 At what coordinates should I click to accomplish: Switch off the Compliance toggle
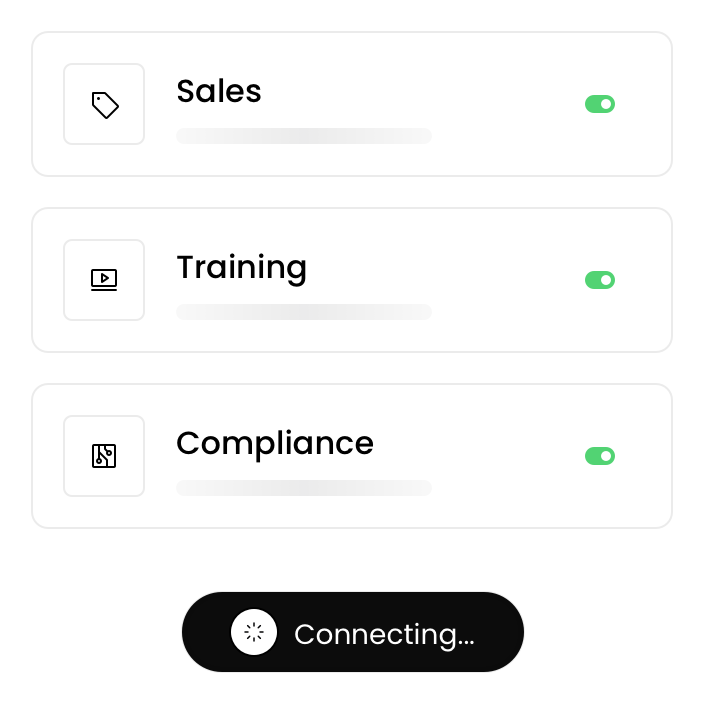point(600,456)
